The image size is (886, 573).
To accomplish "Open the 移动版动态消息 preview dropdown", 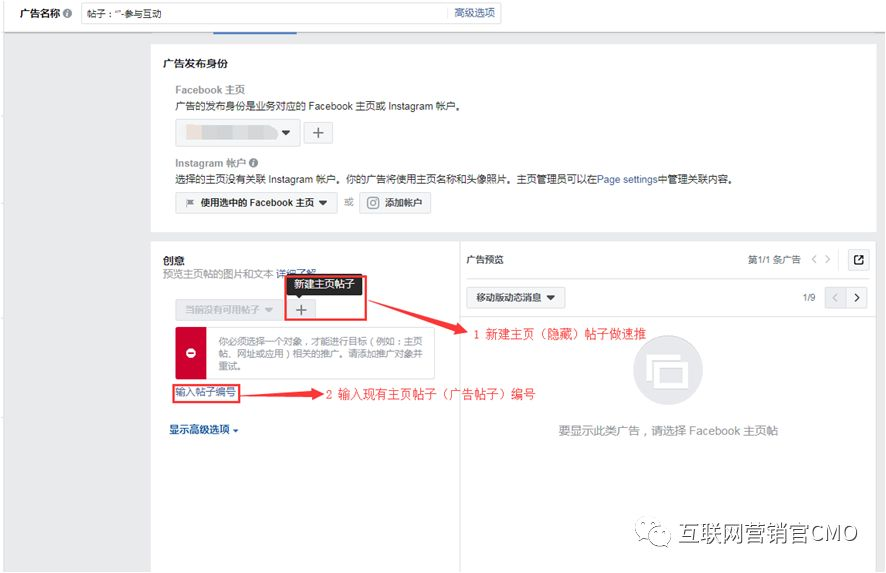I will 515,297.
